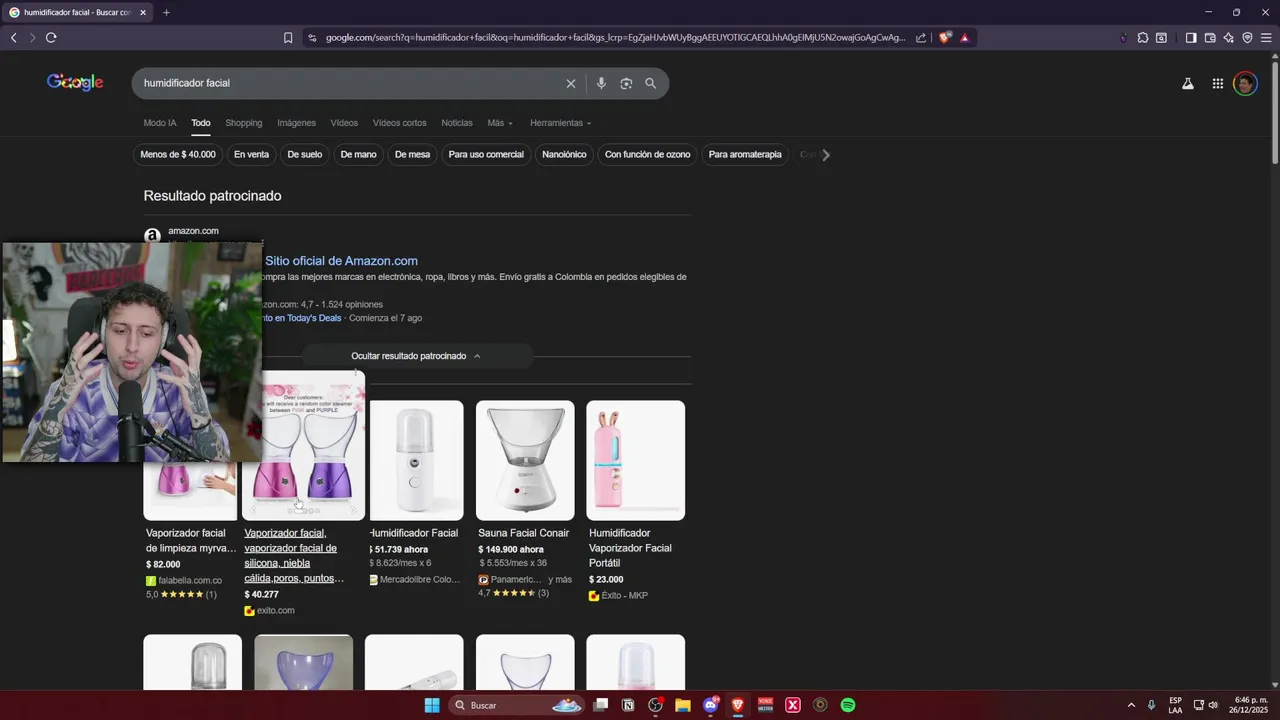Open the Google apps grid
Viewport: 1280px width, 720px height.
[x=1218, y=84]
